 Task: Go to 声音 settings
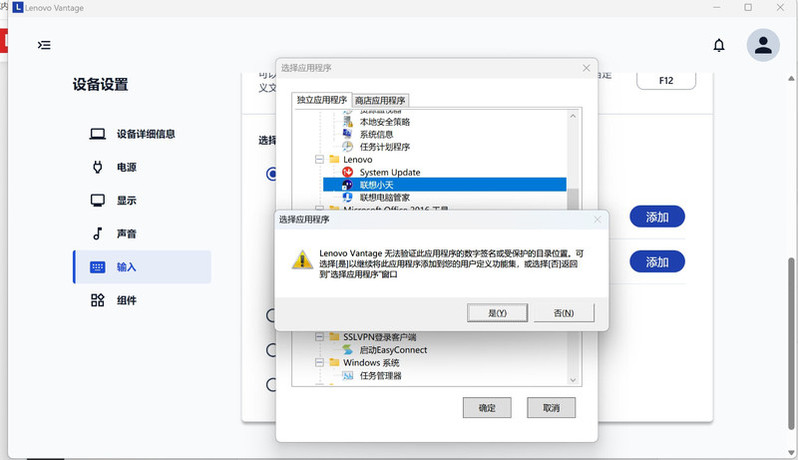pyautogui.click(x=142, y=234)
